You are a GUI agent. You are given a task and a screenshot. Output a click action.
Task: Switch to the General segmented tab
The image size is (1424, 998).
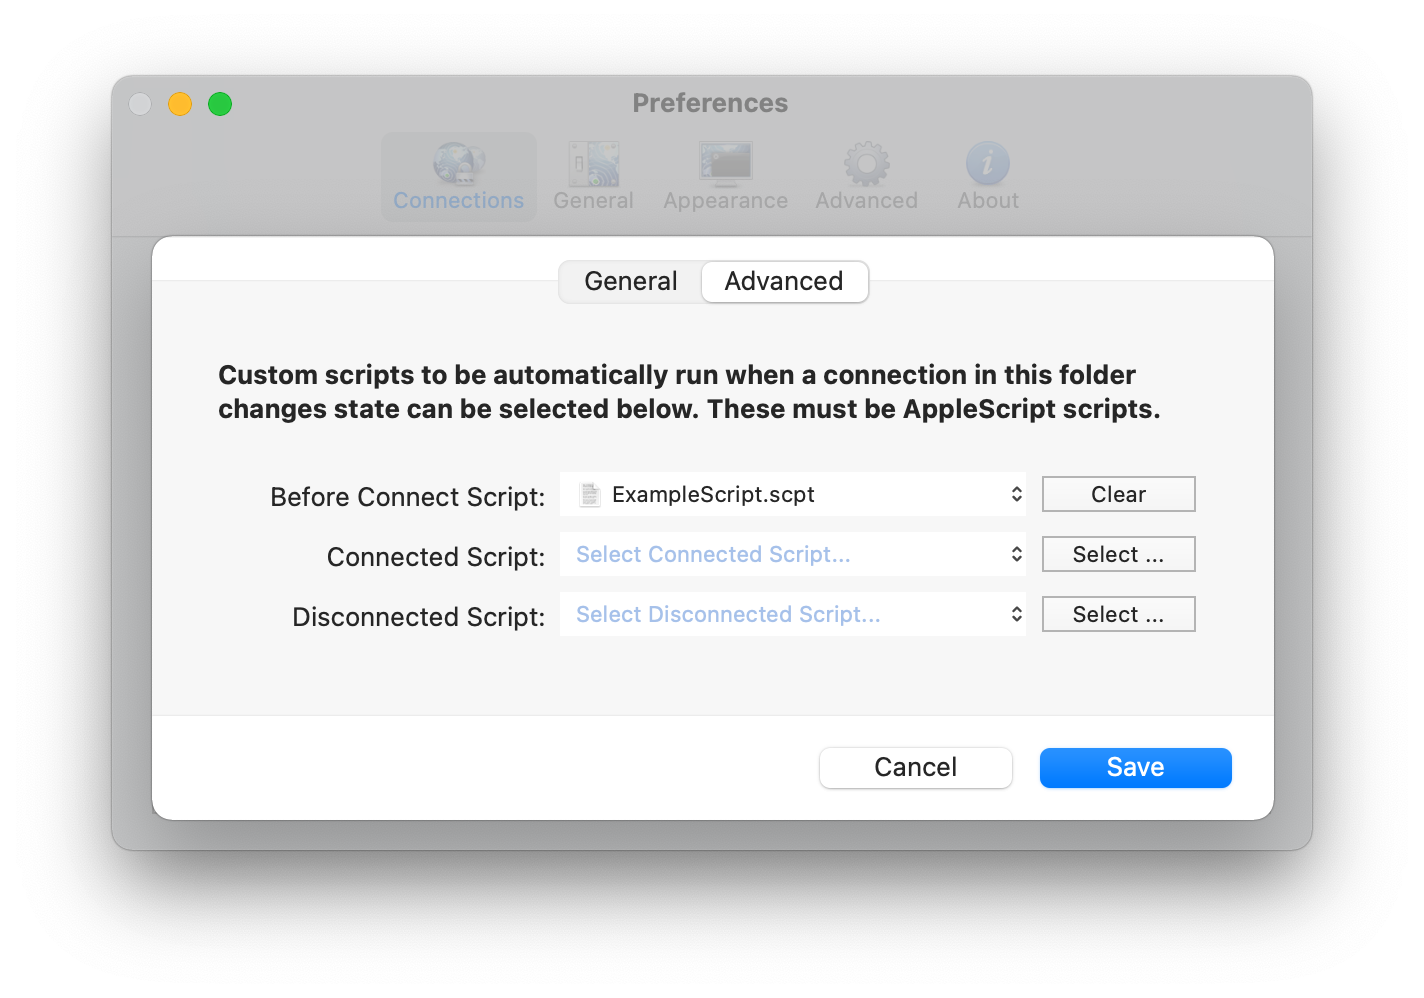point(631,281)
